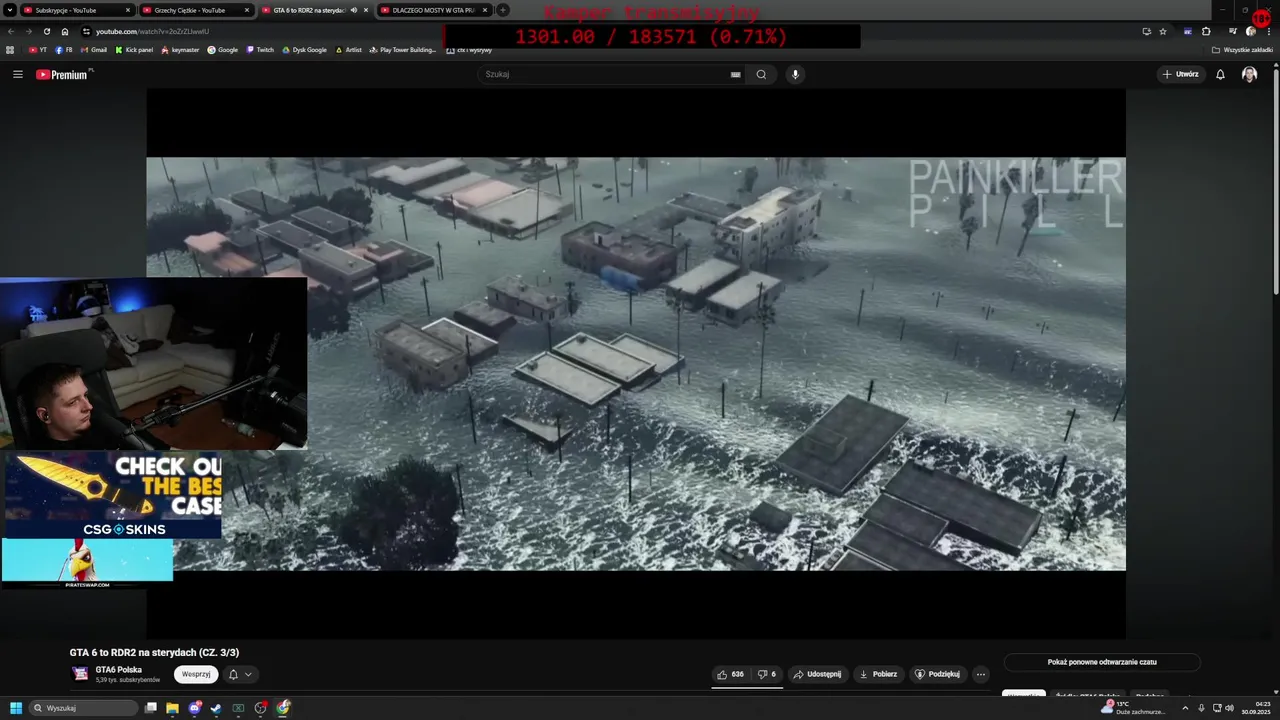The width and height of the screenshot is (1280, 720).
Task: Show hidden tray icons chevron
Action: pos(1185,708)
